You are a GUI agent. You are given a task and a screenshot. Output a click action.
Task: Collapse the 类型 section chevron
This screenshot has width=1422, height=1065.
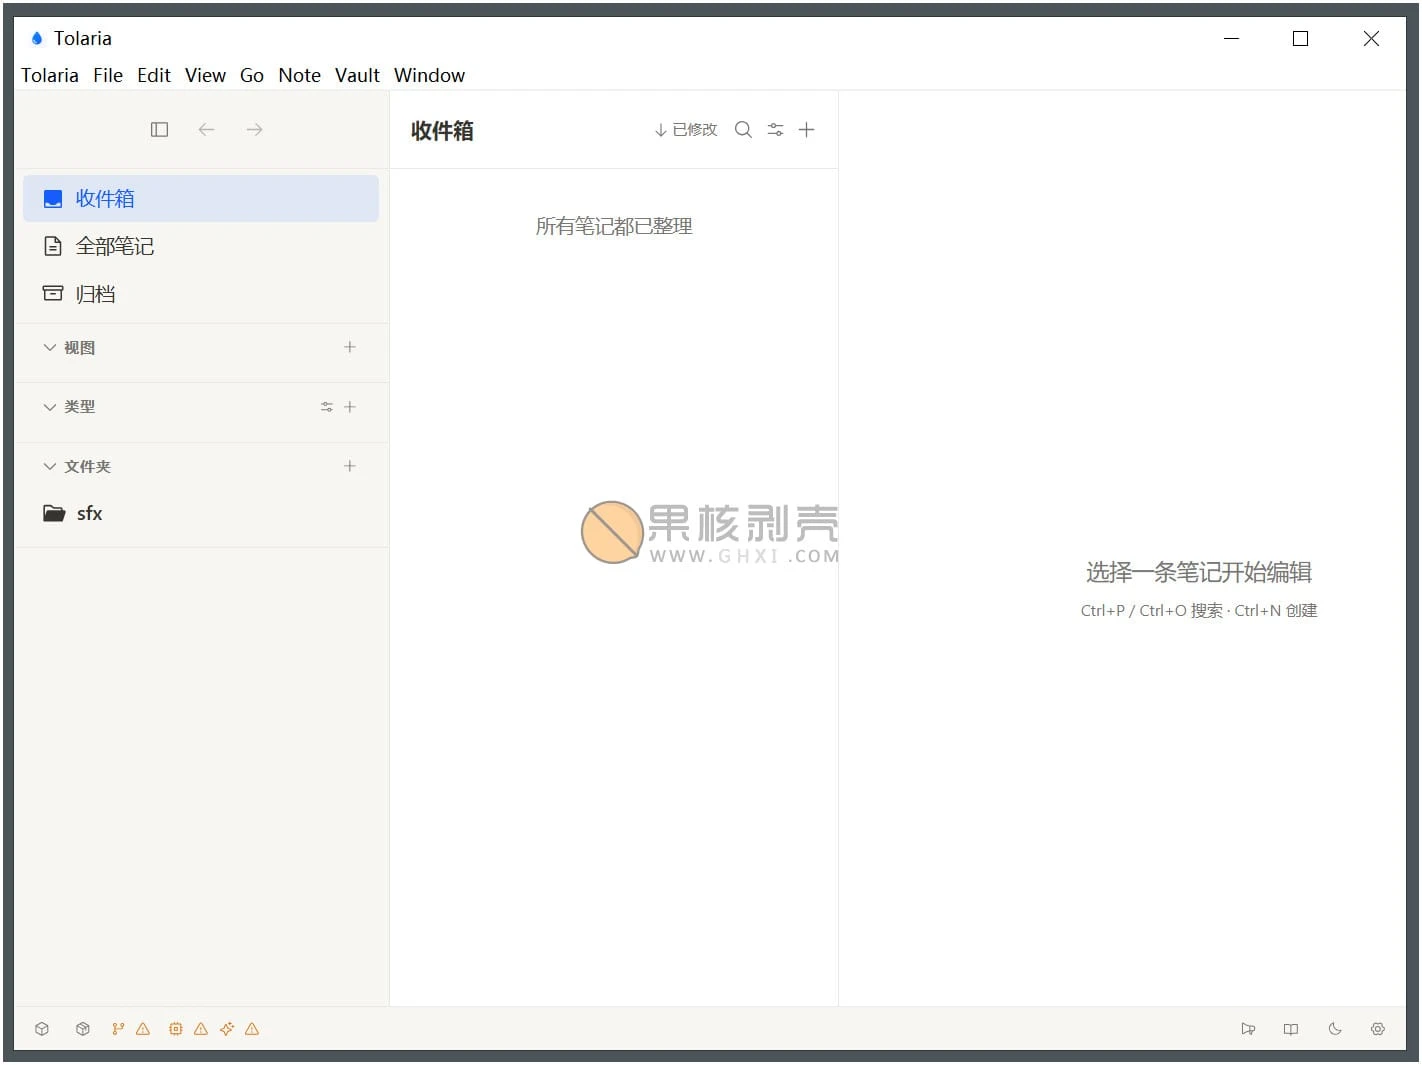[50, 407]
